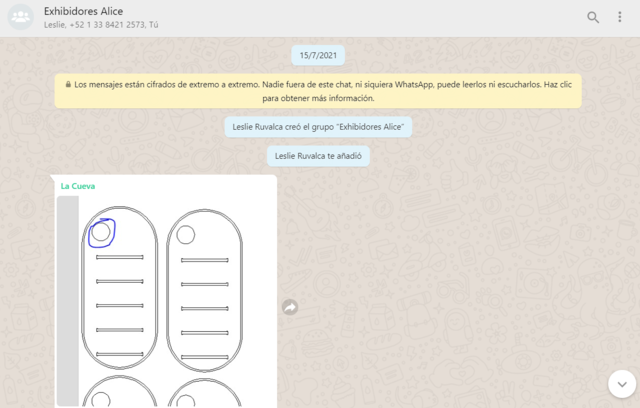The image size is (640, 408).
Task: Forward the La Cueva image message
Action: [x=290, y=307]
